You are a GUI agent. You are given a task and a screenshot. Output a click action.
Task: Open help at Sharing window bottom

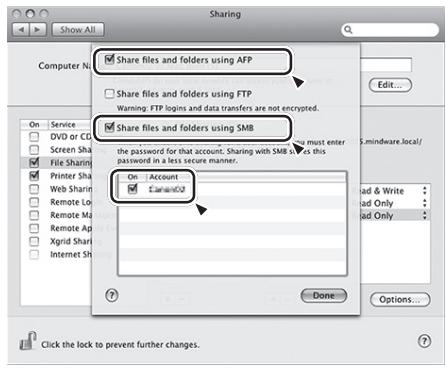pyautogui.click(x=424, y=341)
